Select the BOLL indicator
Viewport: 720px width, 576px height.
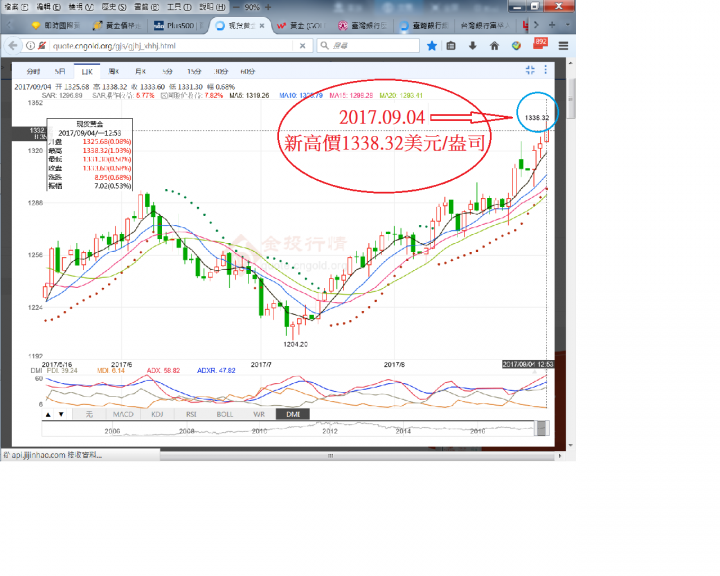(x=225, y=414)
